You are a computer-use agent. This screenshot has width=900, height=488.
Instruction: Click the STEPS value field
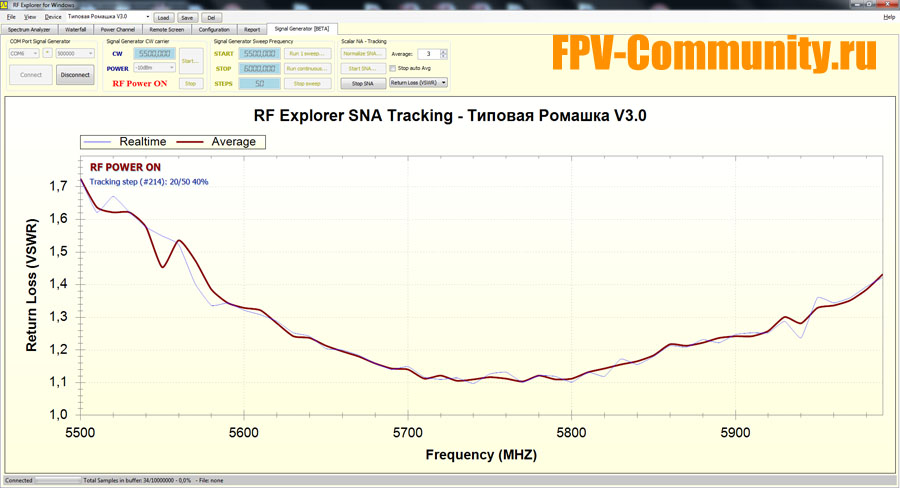click(259, 83)
